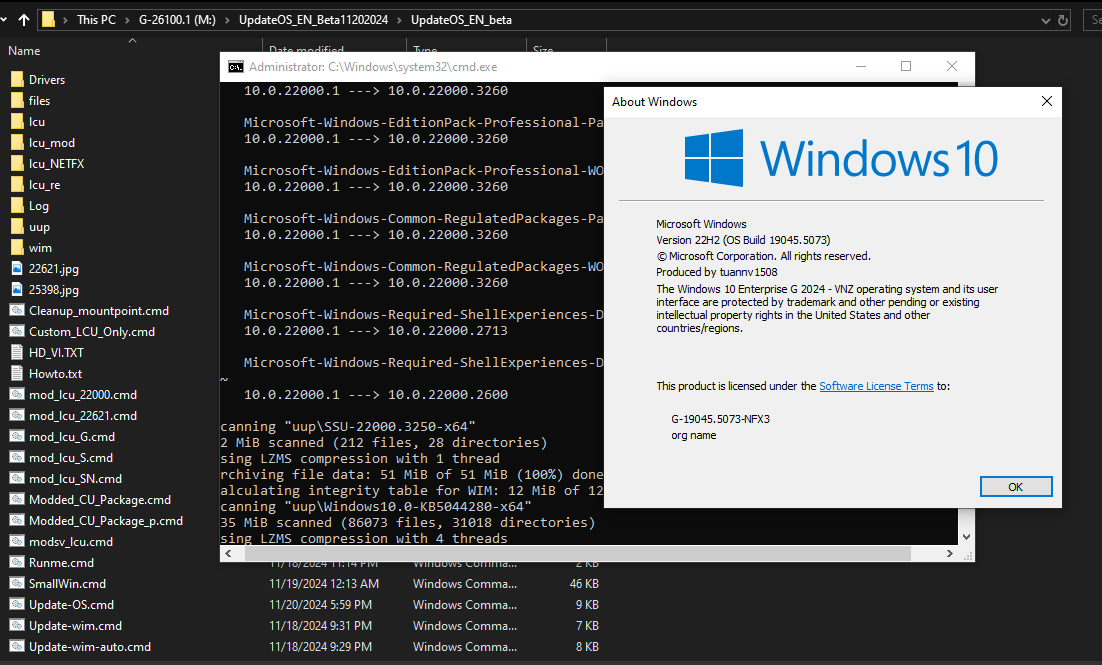
Task: Select the lcu_re folder icon
Action: 18,185
